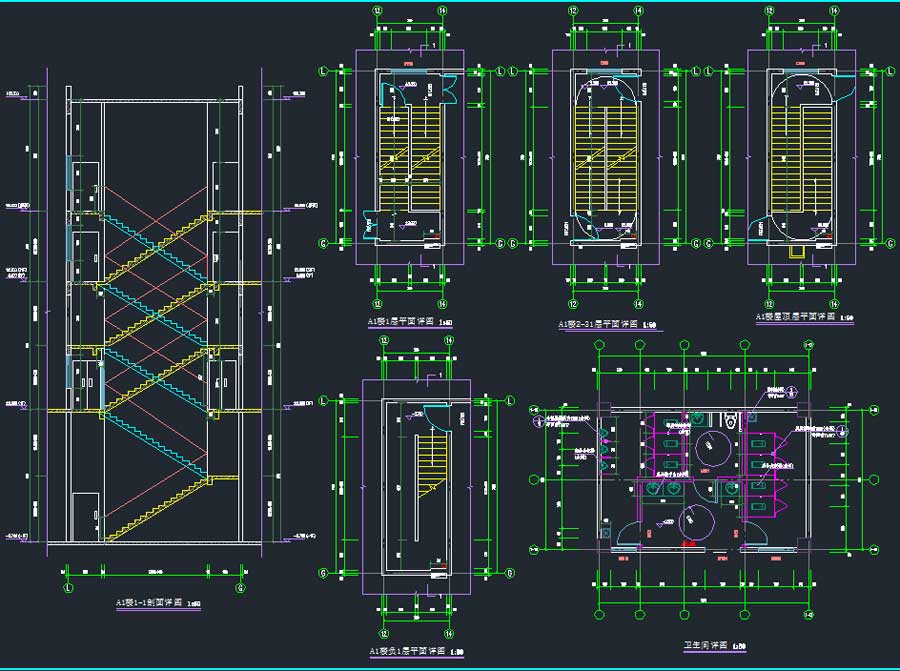Click grid bubble G under the section drawing
Image resolution: width=900 pixels, height=671 pixels.
(240, 588)
